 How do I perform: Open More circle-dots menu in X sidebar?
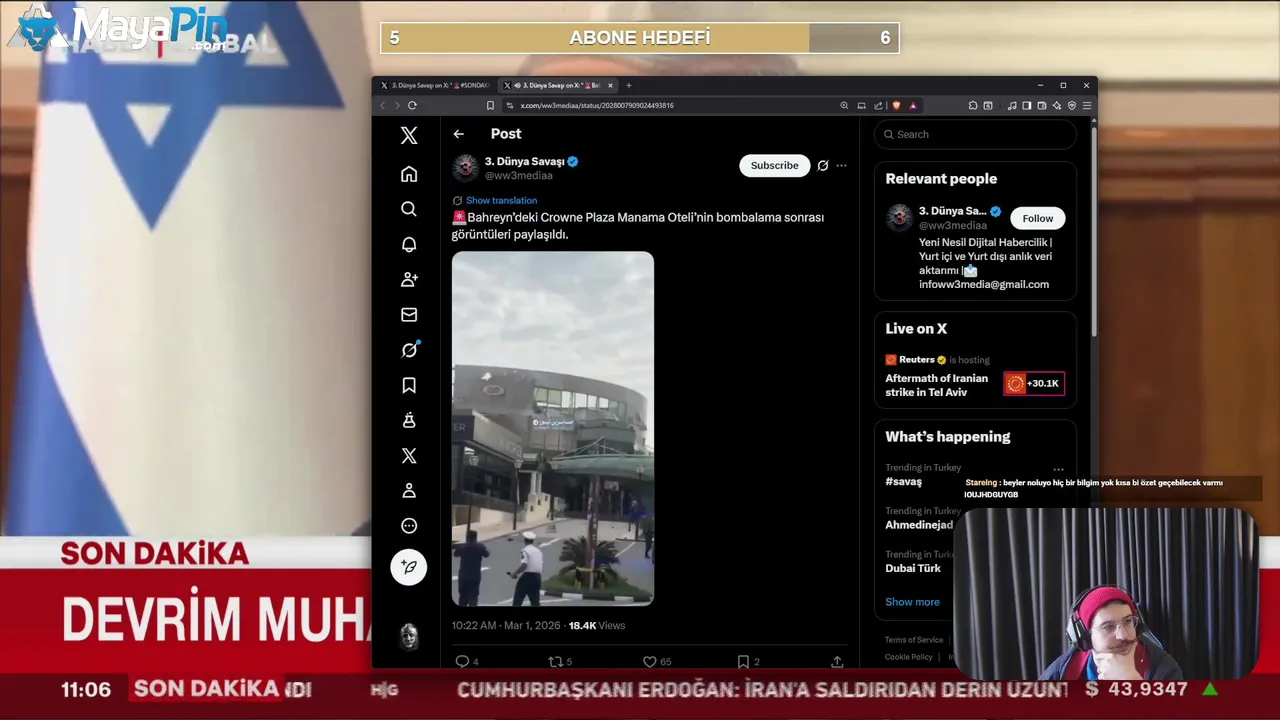pos(409,526)
